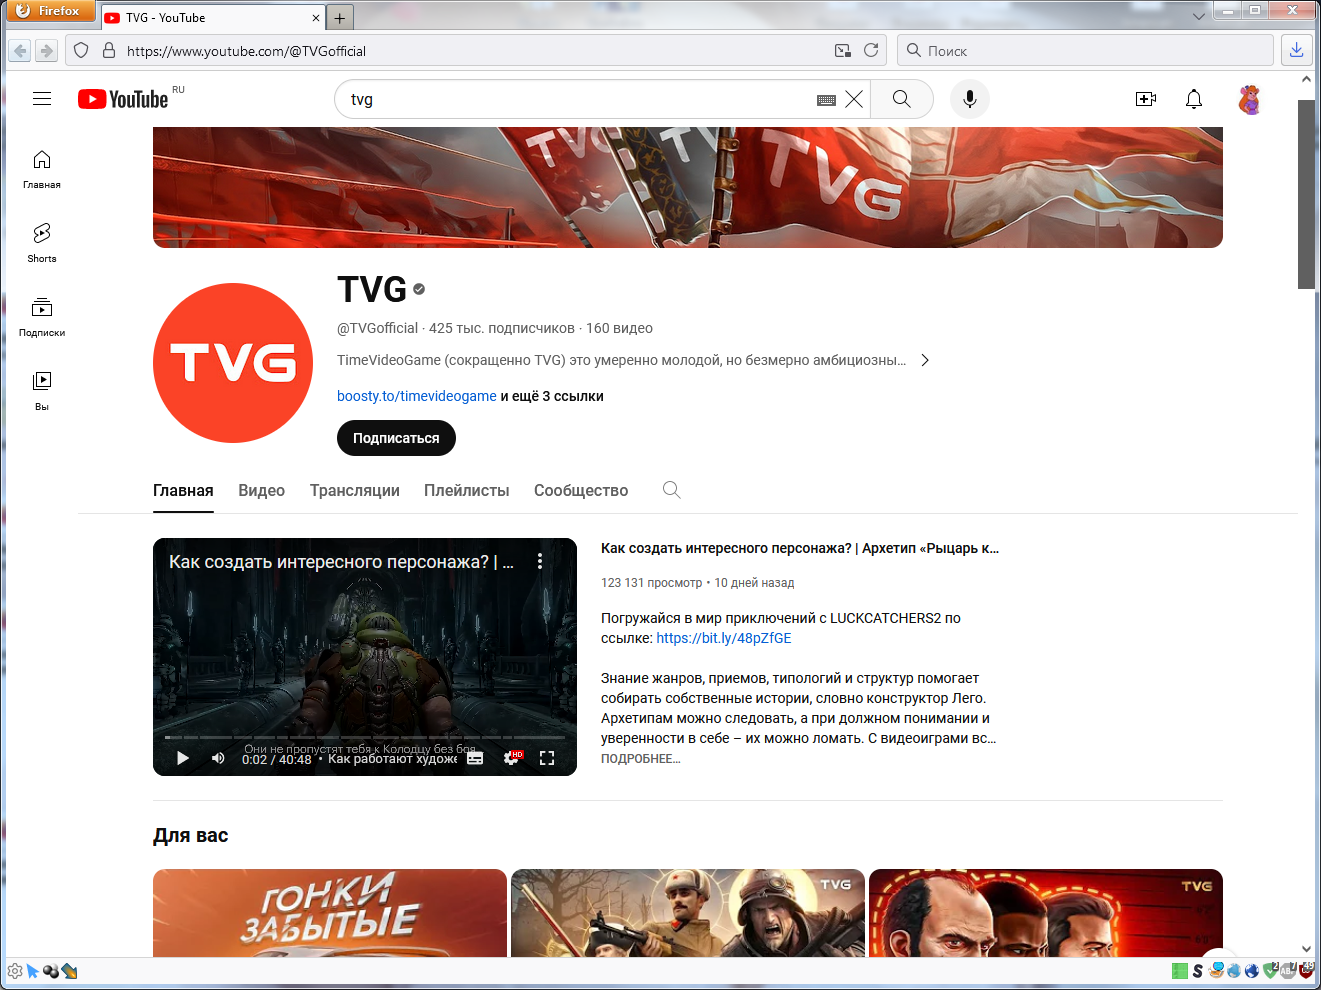Play the featured video
This screenshot has height=990, width=1321.
coord(183,758)
